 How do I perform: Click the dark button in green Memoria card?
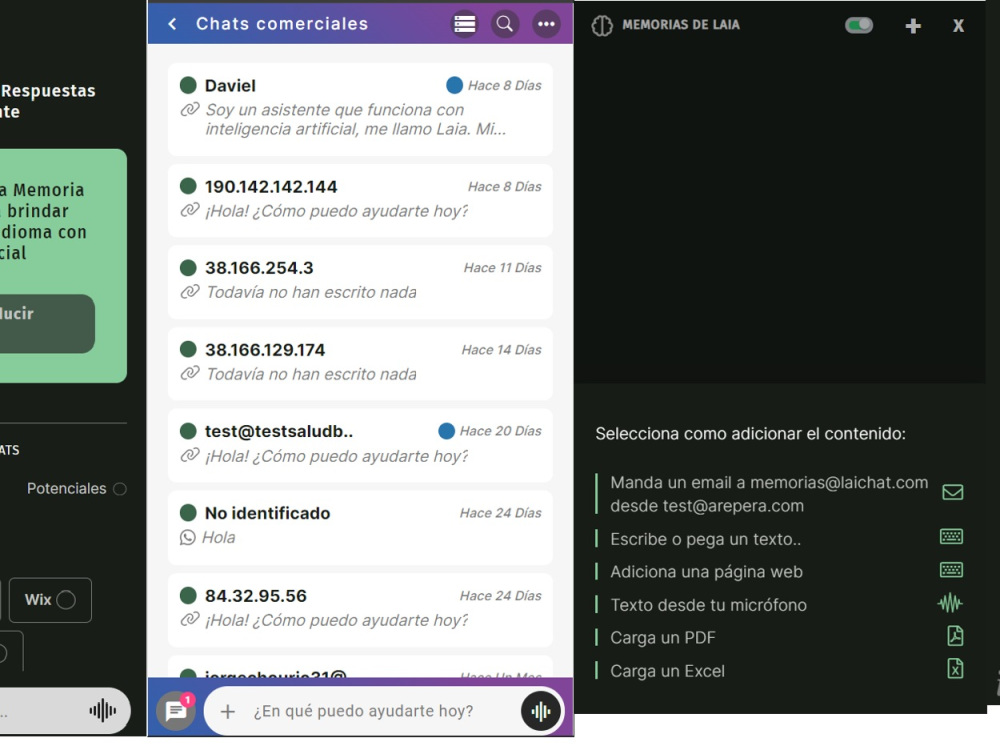[x=47, y=324]
